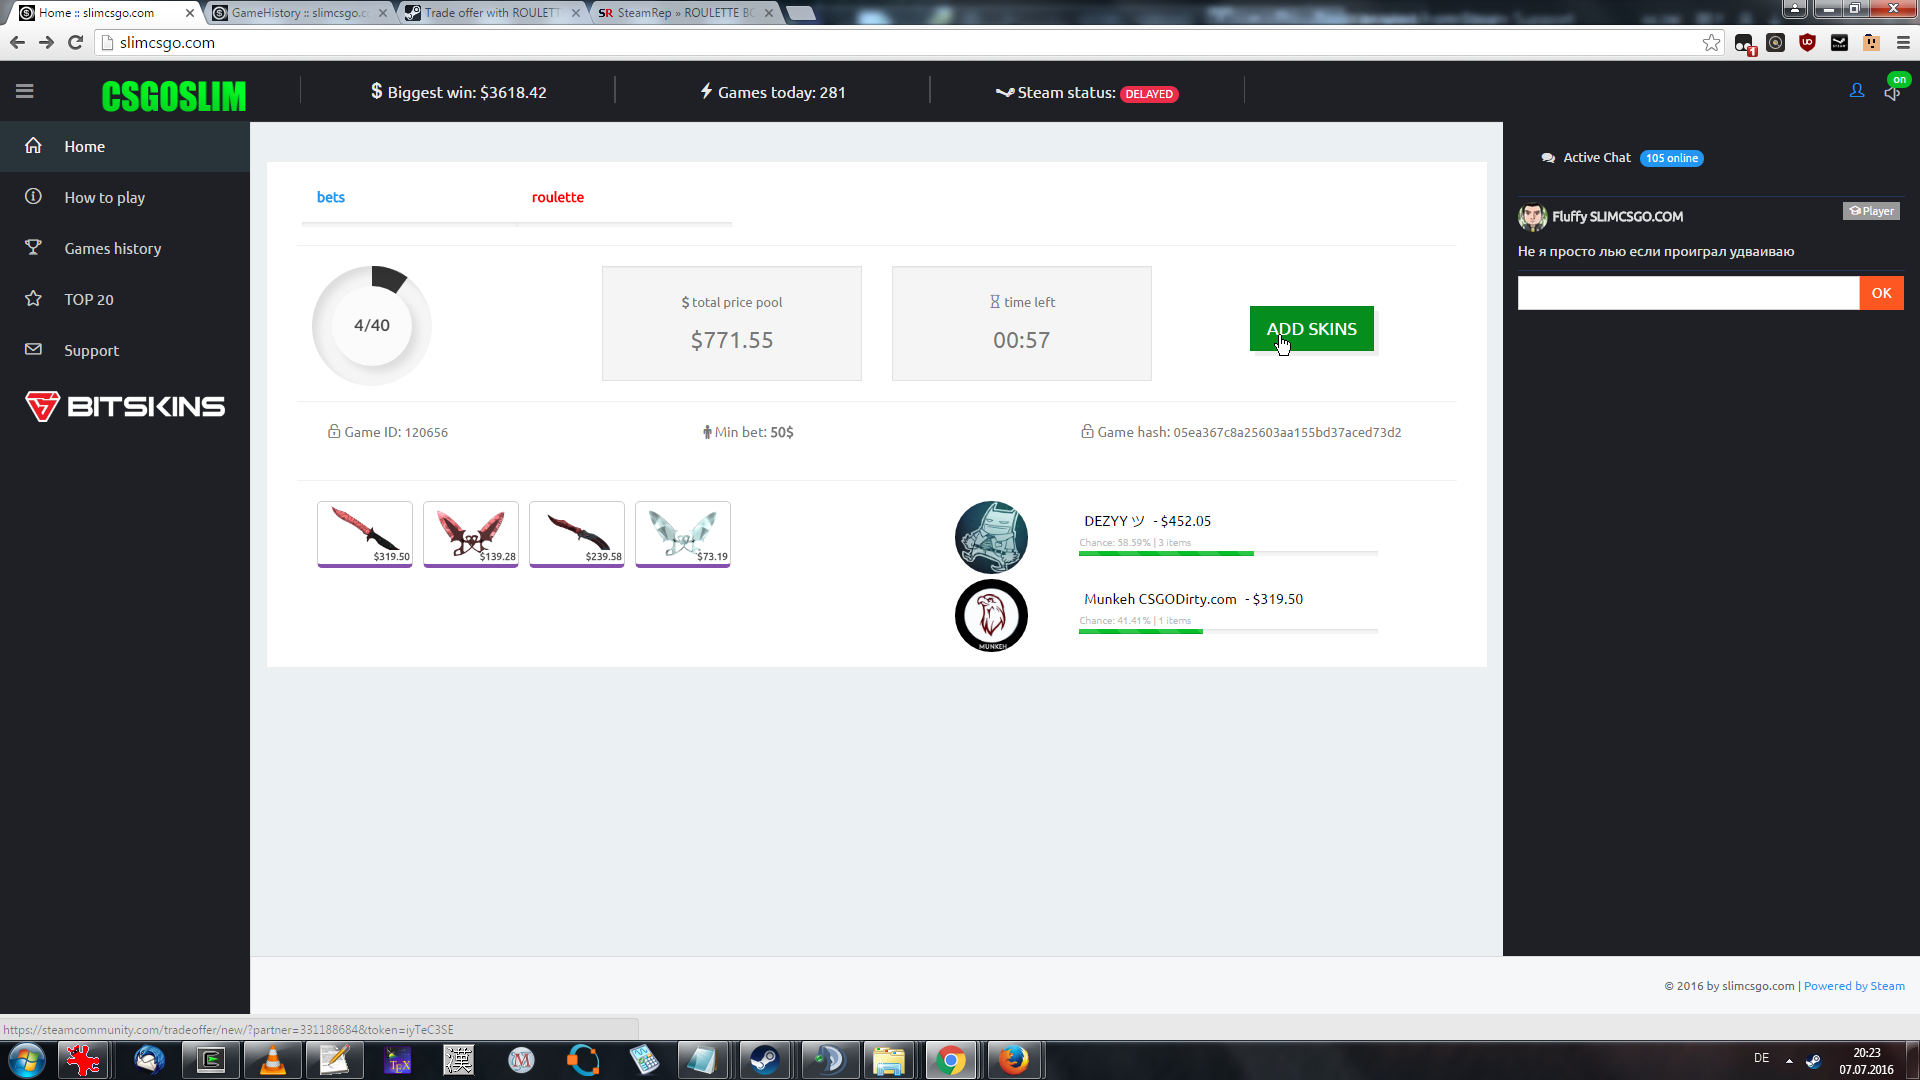This screenshot has height=1080, width=1920.
Task: Reload the page using refresh icon
Action: pos(75,43)
